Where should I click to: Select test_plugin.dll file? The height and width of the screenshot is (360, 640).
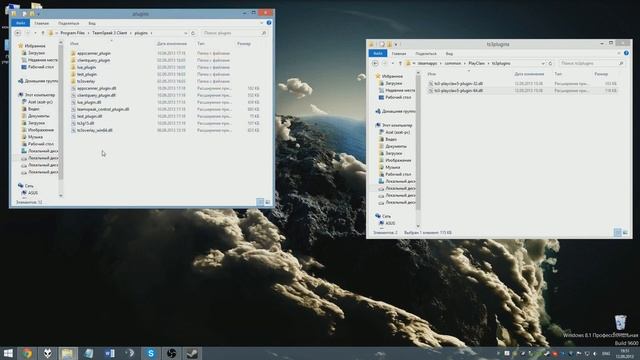point(89,116)
